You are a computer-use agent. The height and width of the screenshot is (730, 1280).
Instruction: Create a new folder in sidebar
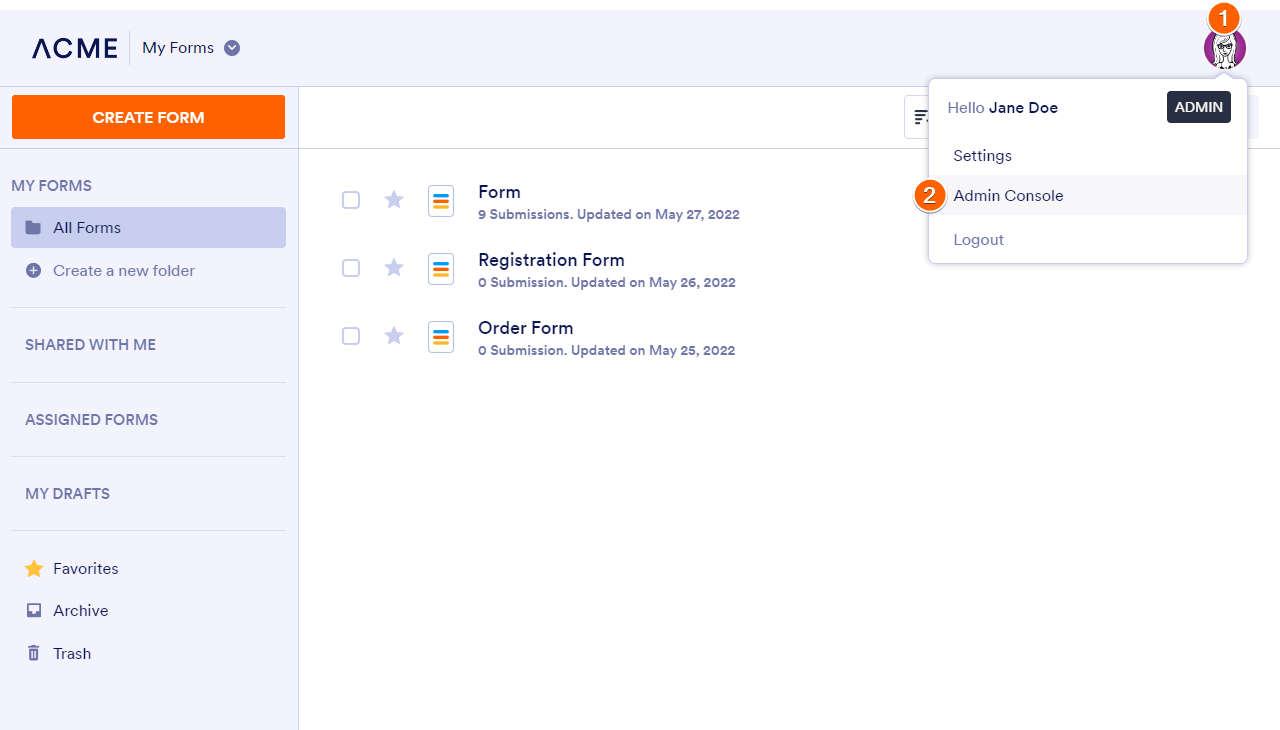point(123,271)
